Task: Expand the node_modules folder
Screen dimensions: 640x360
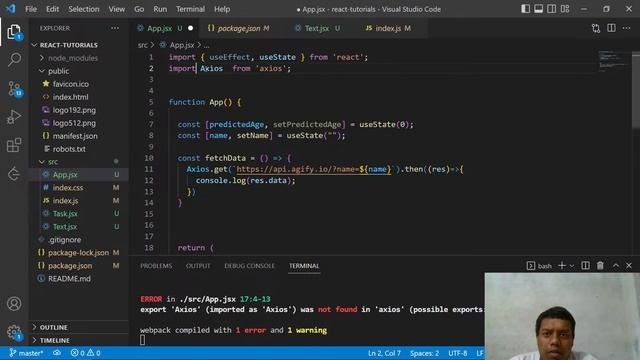Action: coord(73,58)
